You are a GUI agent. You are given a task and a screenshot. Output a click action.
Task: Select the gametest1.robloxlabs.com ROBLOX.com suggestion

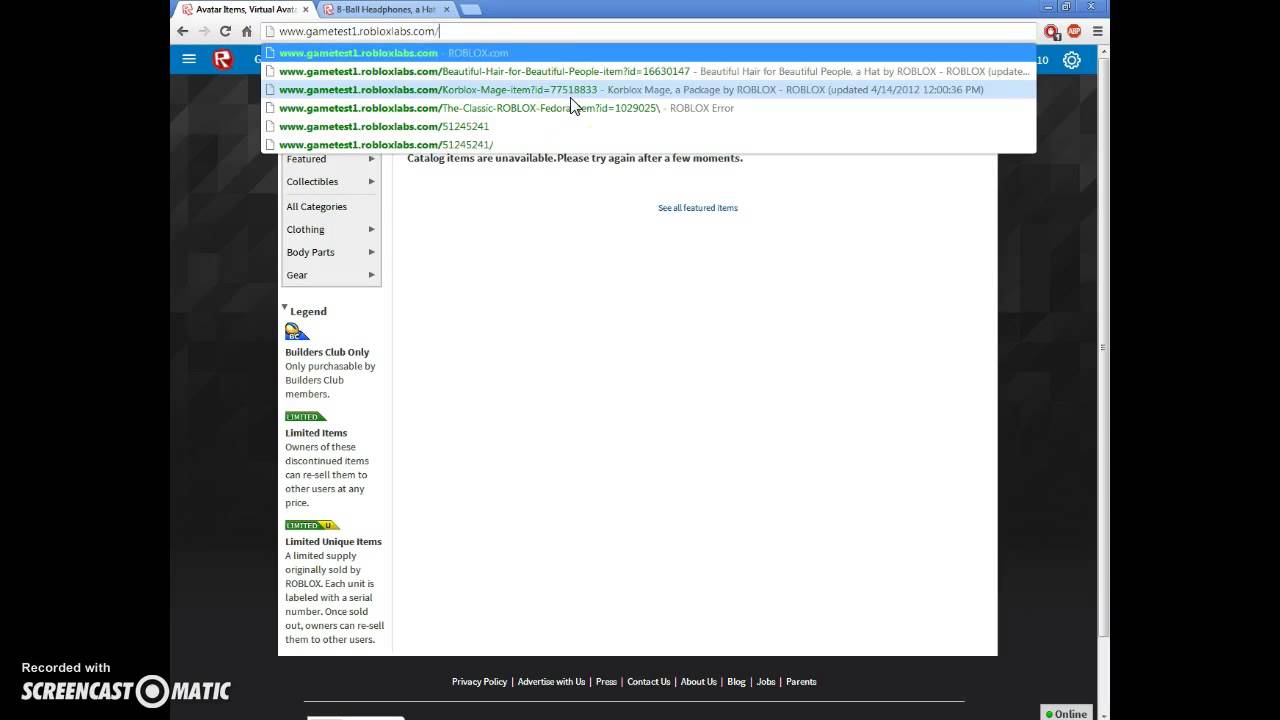tap(648, 53)
